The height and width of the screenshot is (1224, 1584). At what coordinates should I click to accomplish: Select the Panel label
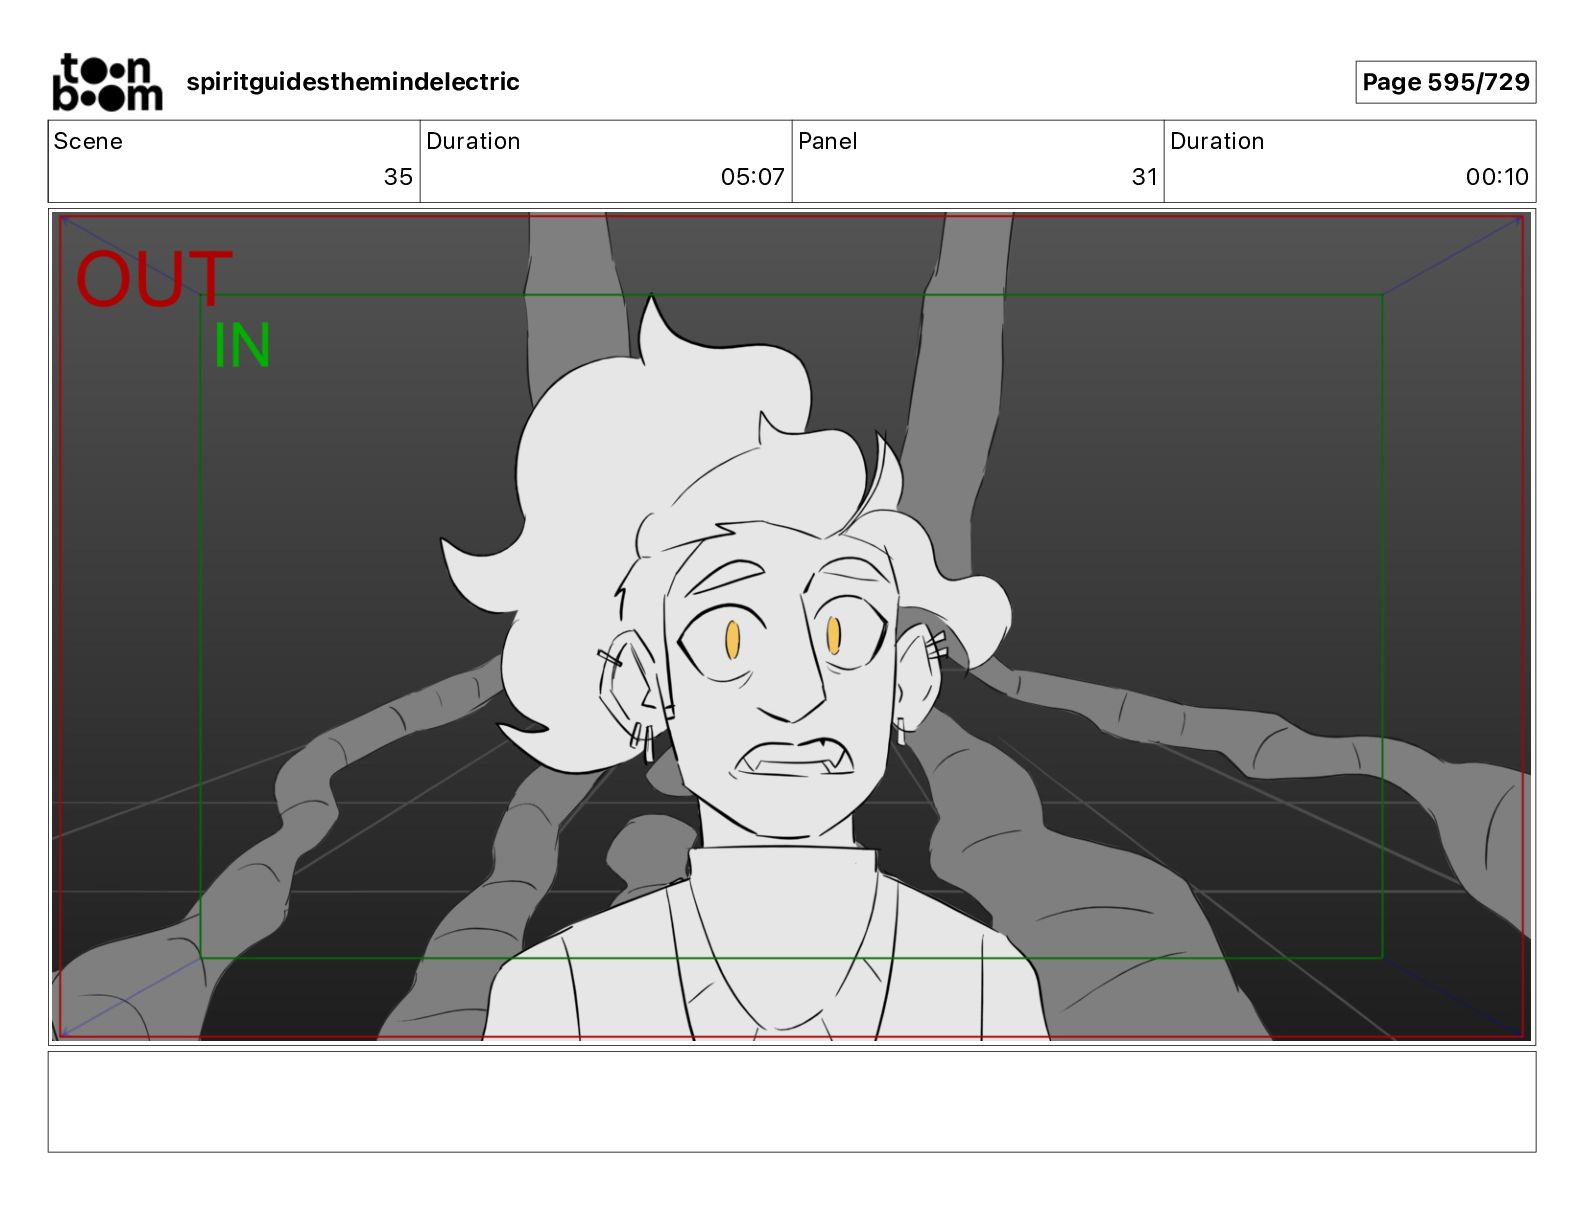pyautogui.click(x=828, y=141)
